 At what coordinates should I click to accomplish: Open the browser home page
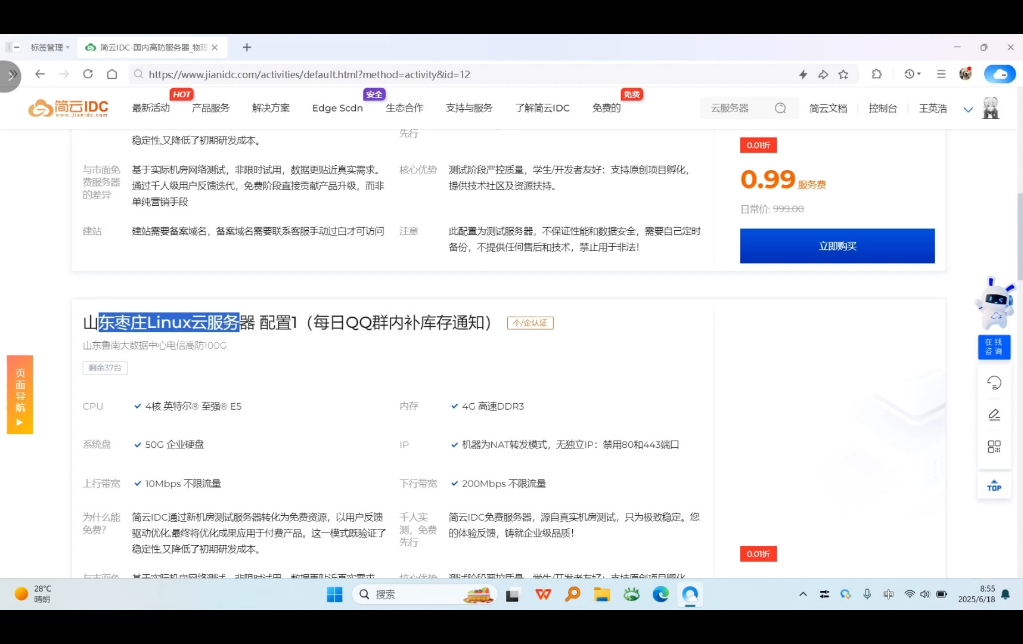pos(112,74)
